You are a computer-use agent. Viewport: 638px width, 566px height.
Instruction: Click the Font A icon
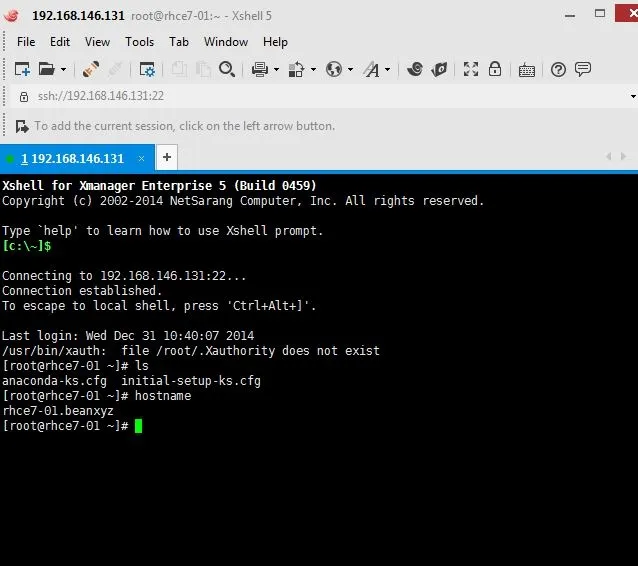(x=371, y=69)
